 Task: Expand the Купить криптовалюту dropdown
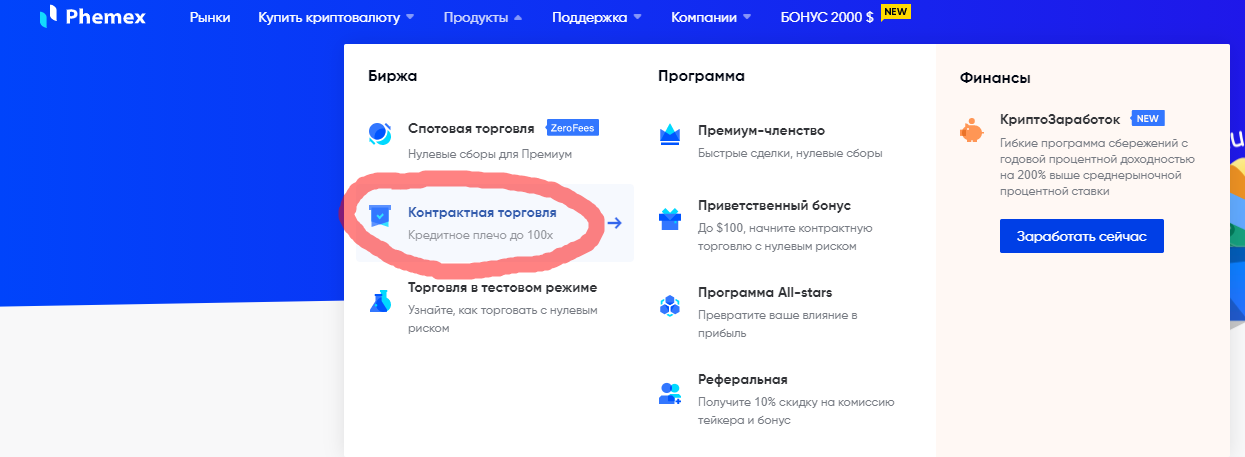click(x=335, y=18)
